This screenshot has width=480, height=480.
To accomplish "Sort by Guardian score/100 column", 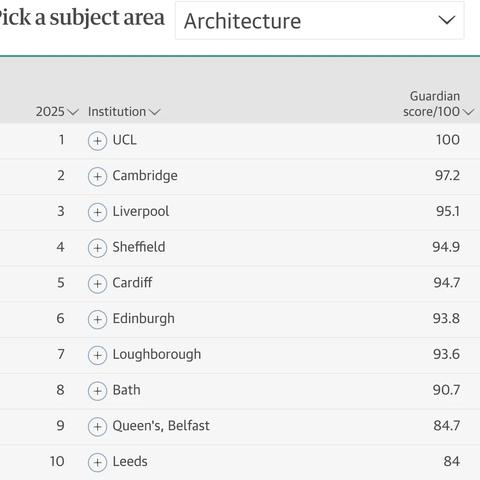I will tap(438, 104).
